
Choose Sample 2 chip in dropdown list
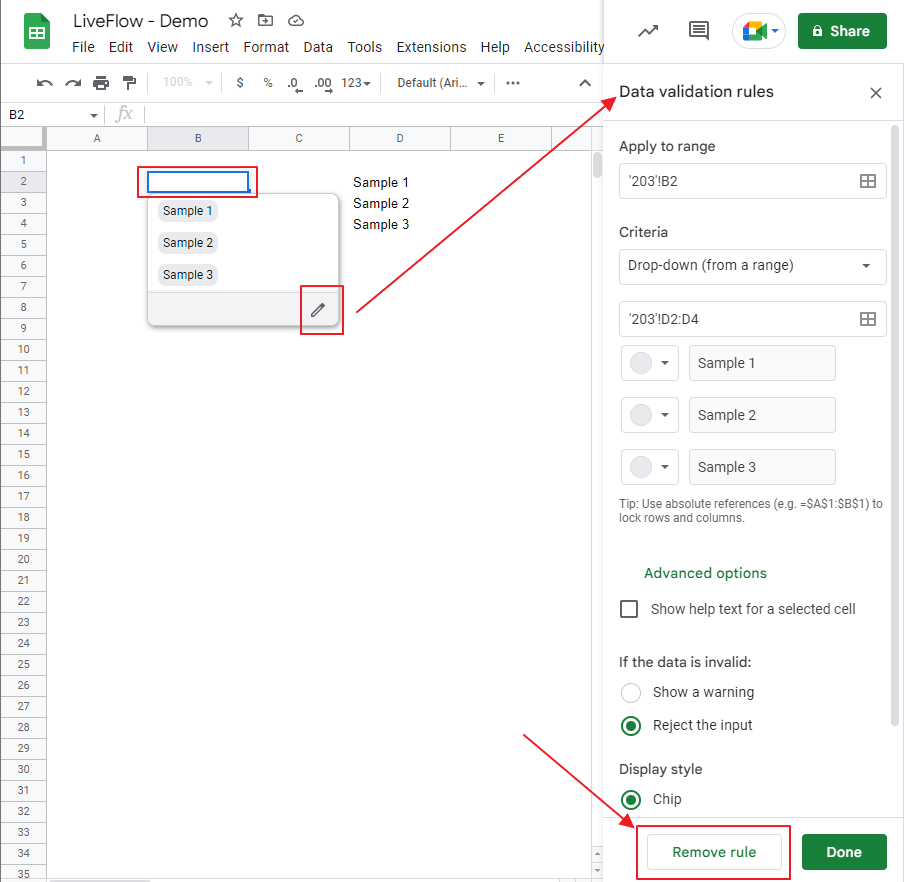coord(187,243)
